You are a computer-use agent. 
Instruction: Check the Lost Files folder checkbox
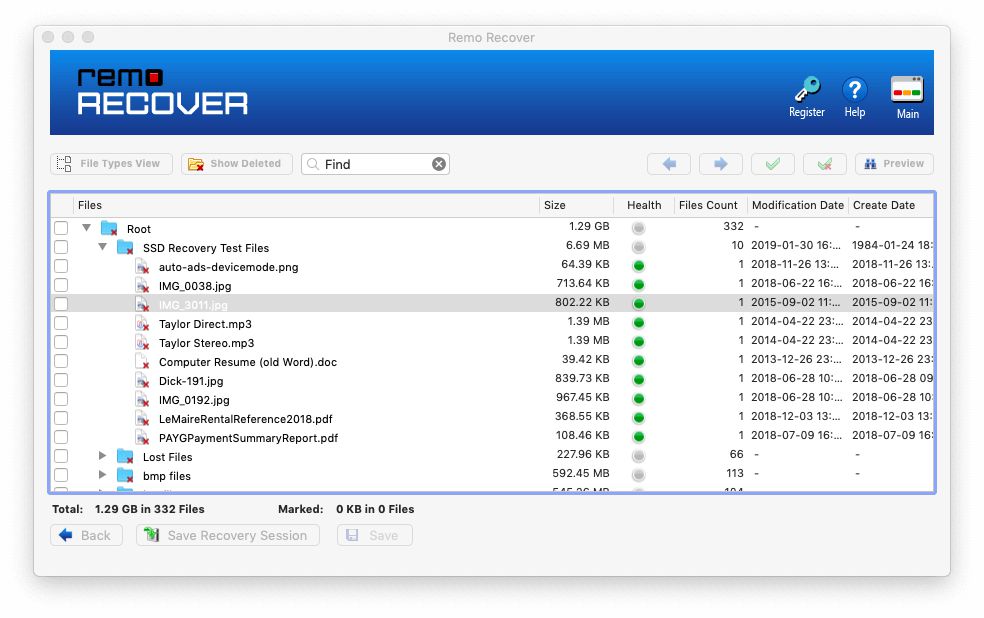[x=61, y=456]
